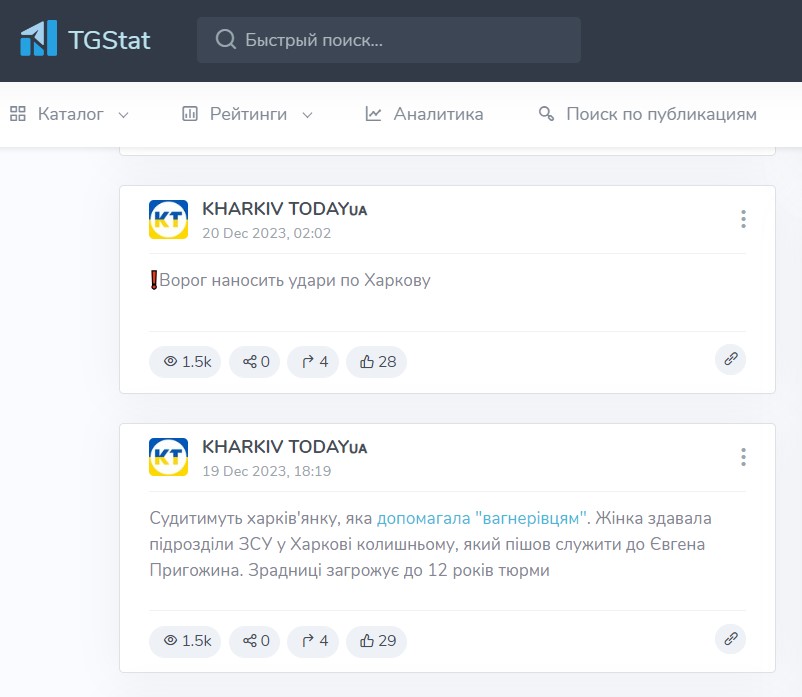Click shares count 0 on 20 Dec post
The width and height of the screenshot is (802, 697).
tap(255, 362)
